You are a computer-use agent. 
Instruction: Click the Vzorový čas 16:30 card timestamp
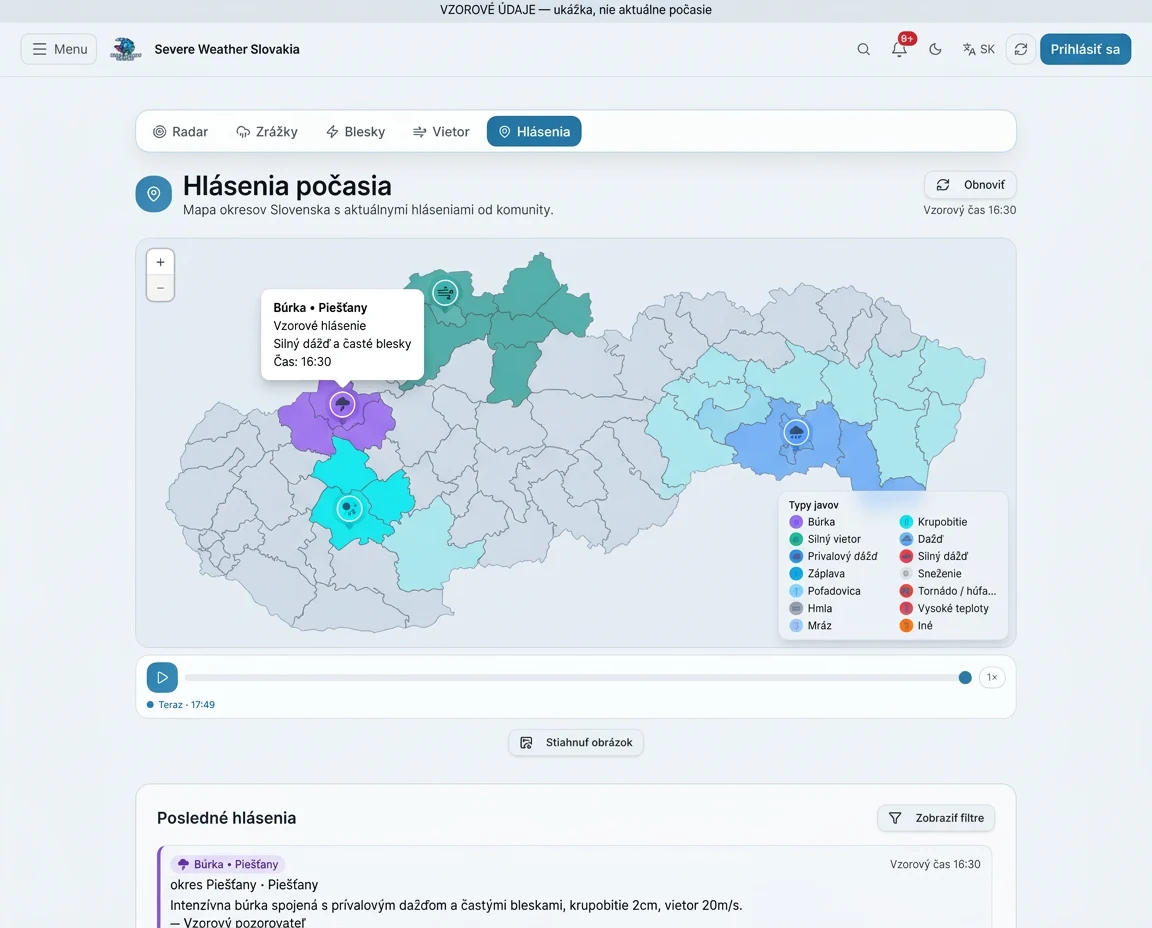point(935,864)
